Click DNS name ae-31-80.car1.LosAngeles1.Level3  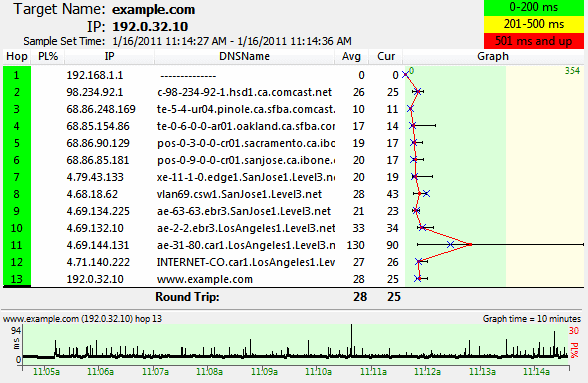point(246,245)
